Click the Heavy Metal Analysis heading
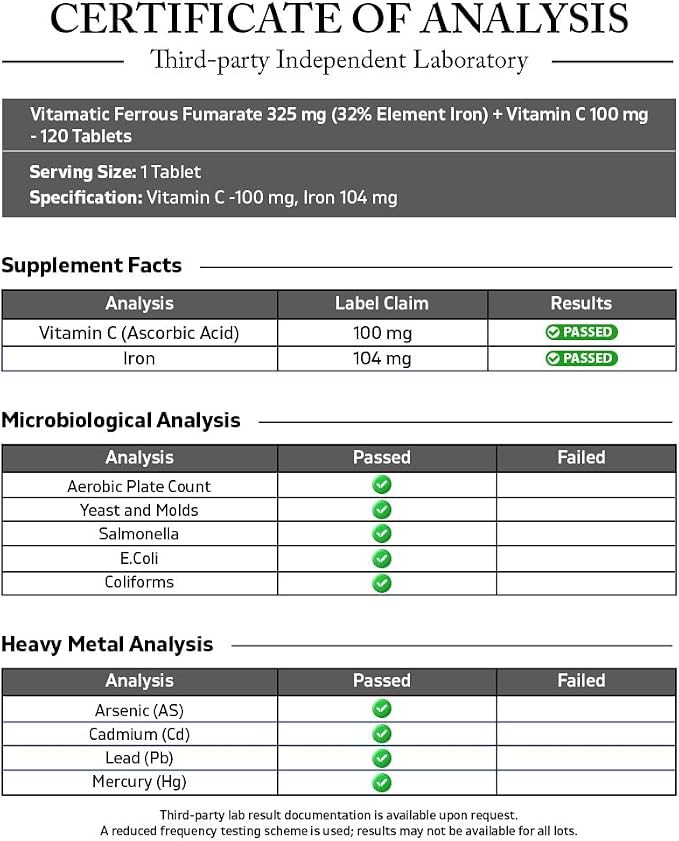Image resolution: width=679 pixels, height=841 pixels. [107, 644]
